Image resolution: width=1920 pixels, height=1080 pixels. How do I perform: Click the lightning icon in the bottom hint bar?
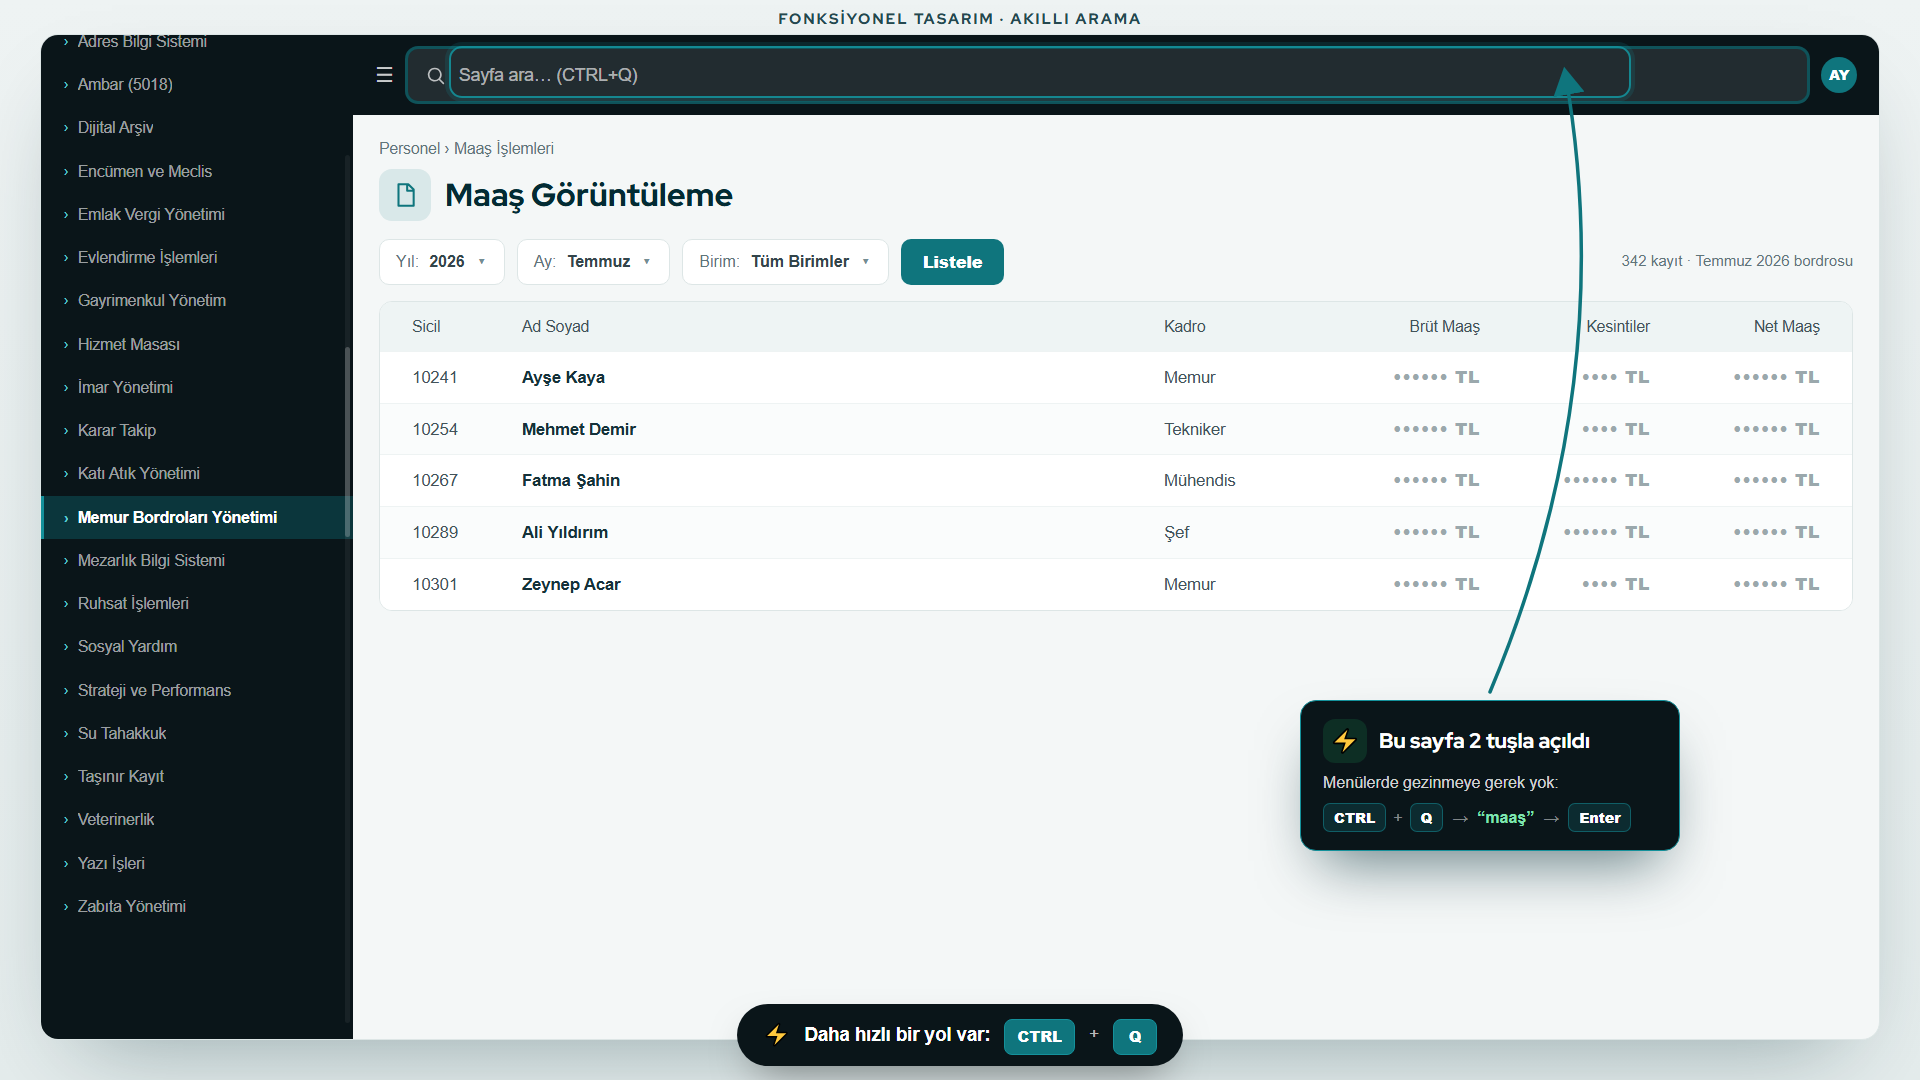coord(777,1035)
